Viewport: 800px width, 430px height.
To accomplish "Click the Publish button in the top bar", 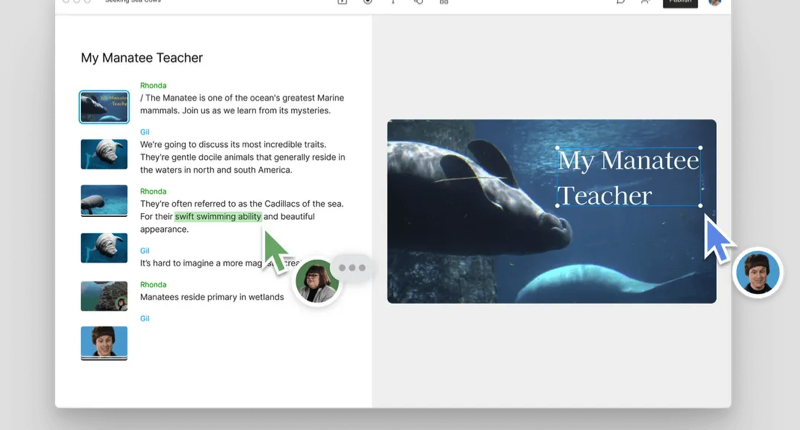I will point(680,3).
